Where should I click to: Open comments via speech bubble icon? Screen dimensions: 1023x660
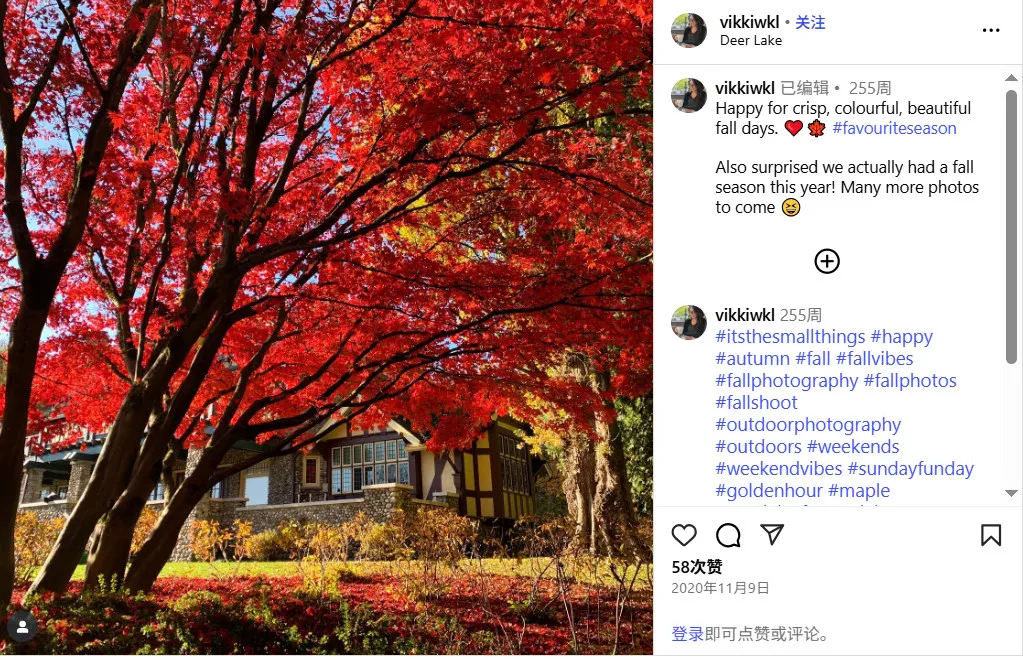click(x=728, y=535)
